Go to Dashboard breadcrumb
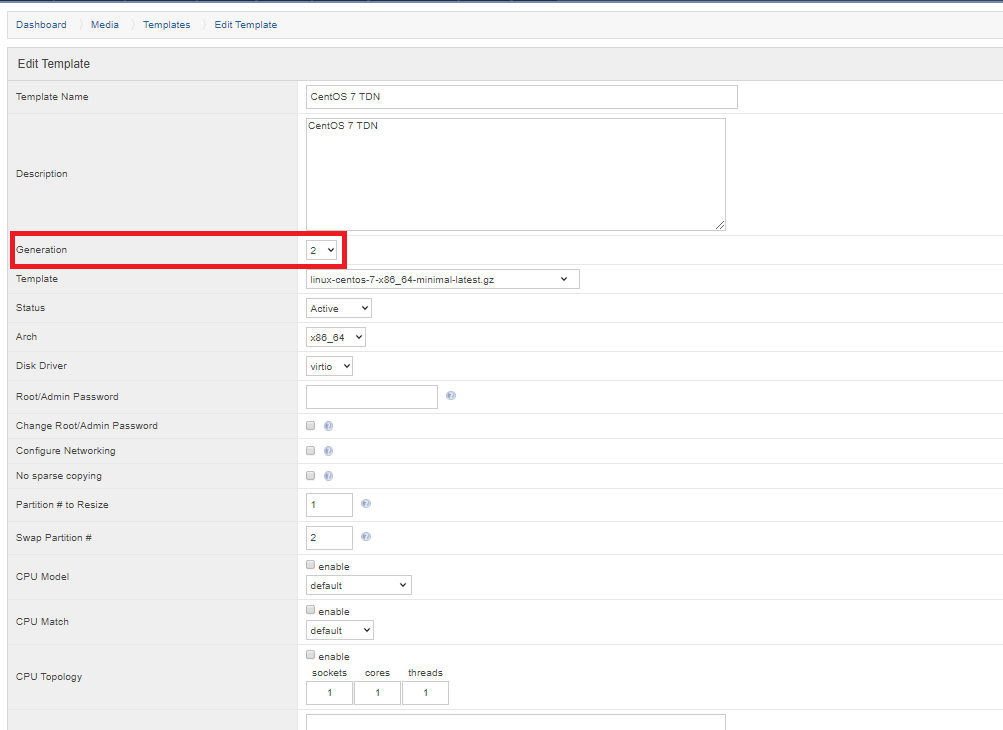Image resolution: width=1003 pixels, height=730 pixels. [x=41, y=24]
